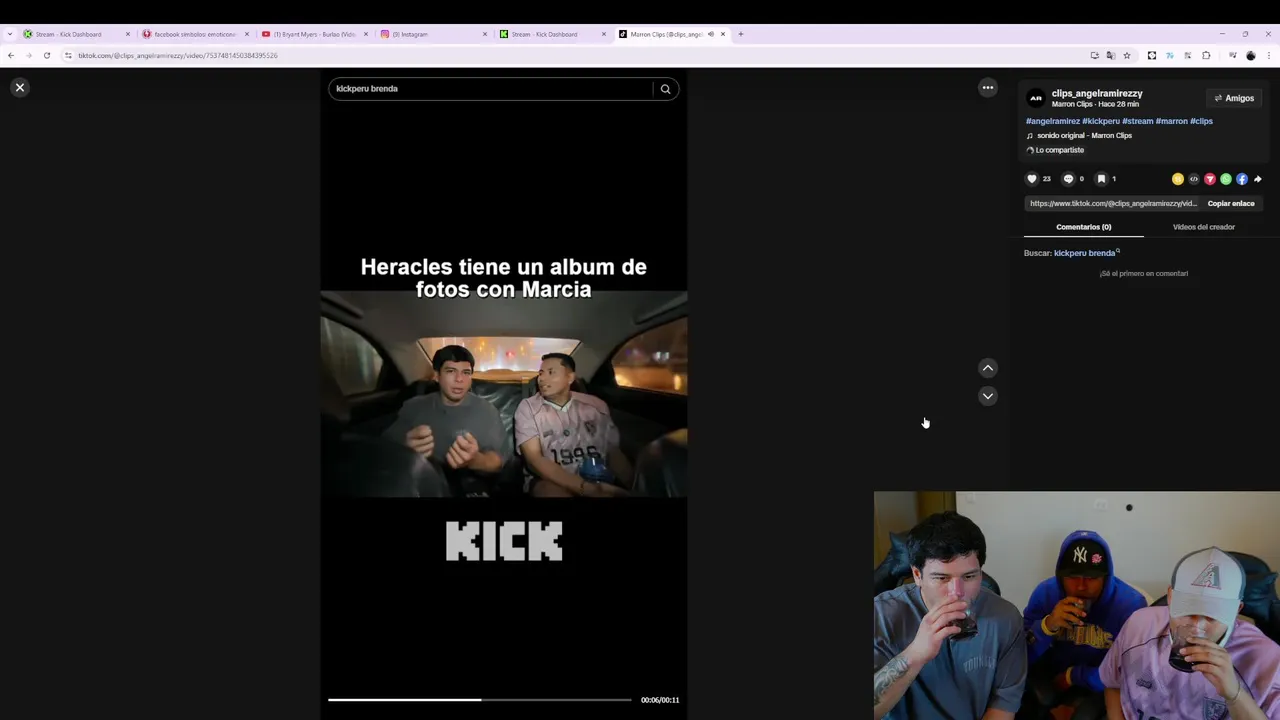Click the creator's AR avatar
This screenshot has height=720, width=1280.
[1036, 98]
